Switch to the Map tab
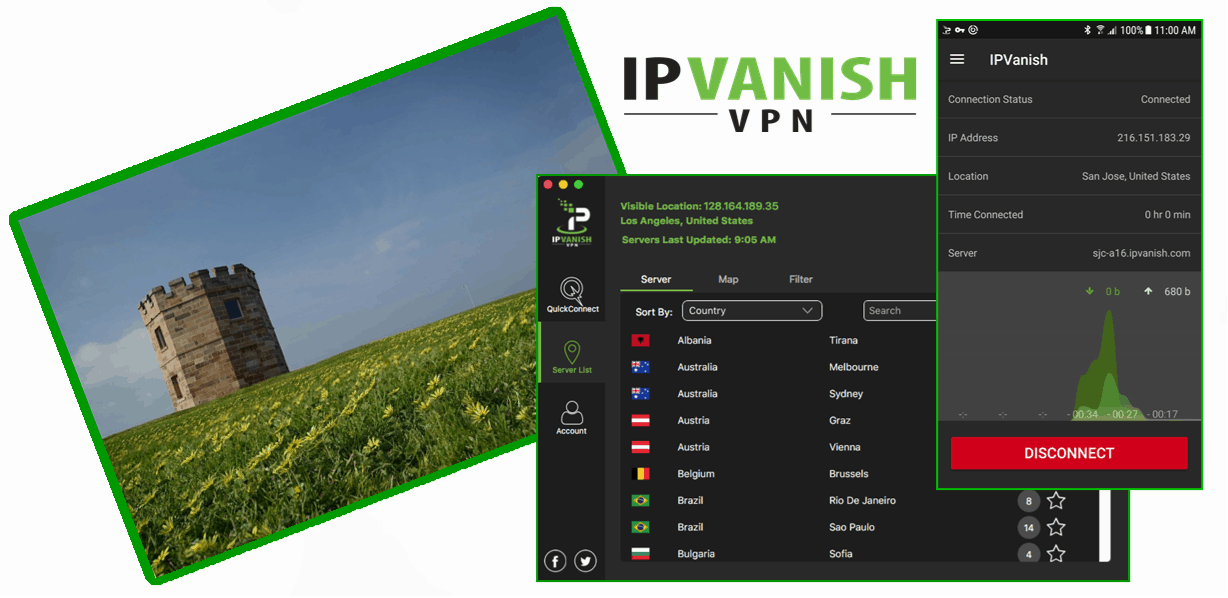The height and width of the screenshot is (598, 1228). click(x=728, y=280)
